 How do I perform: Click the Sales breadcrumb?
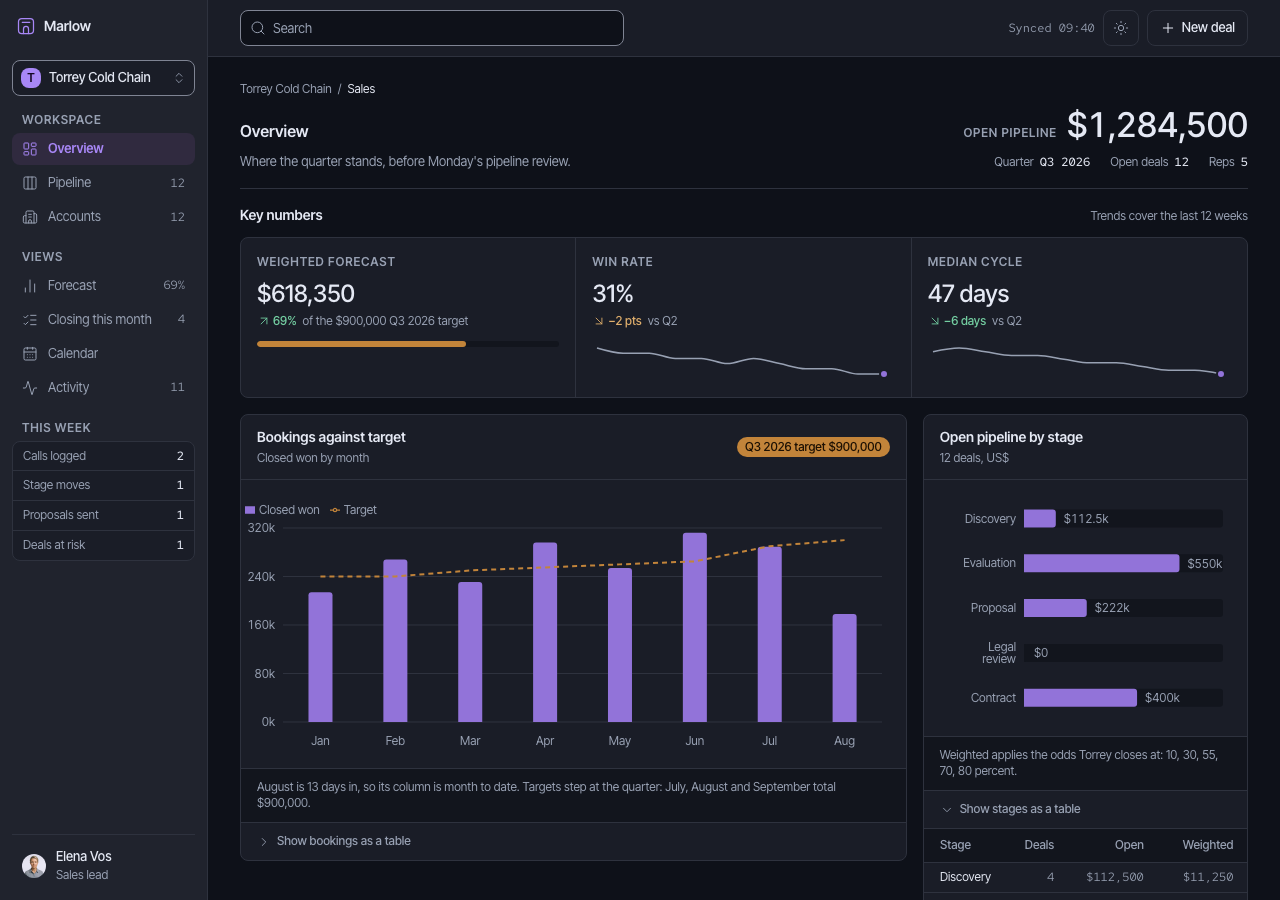[x=361, y=89]
